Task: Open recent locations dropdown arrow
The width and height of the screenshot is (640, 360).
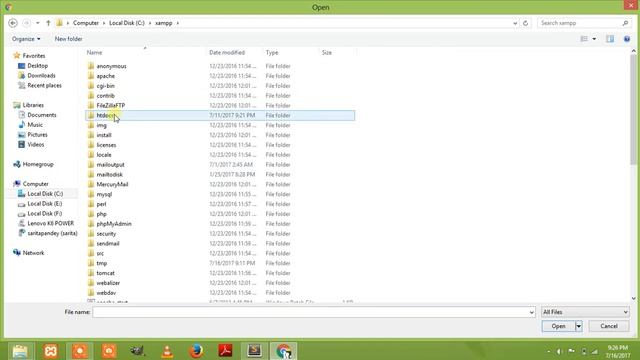Action: [x=38, y=23]
